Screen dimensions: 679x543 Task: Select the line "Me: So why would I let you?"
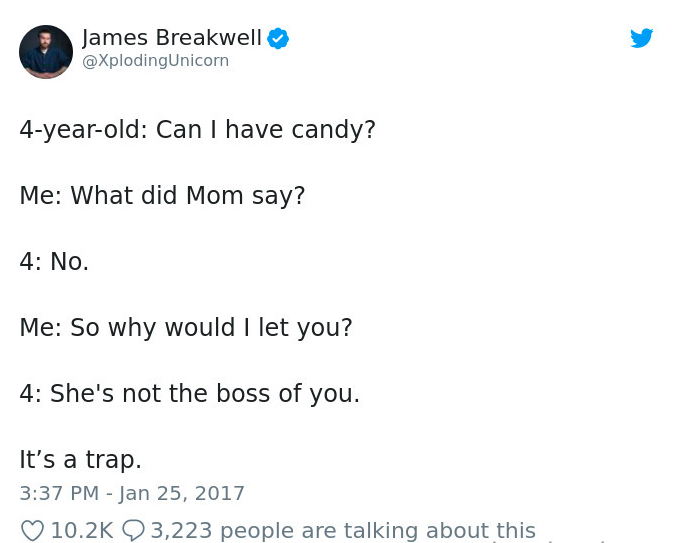point(186,328)
